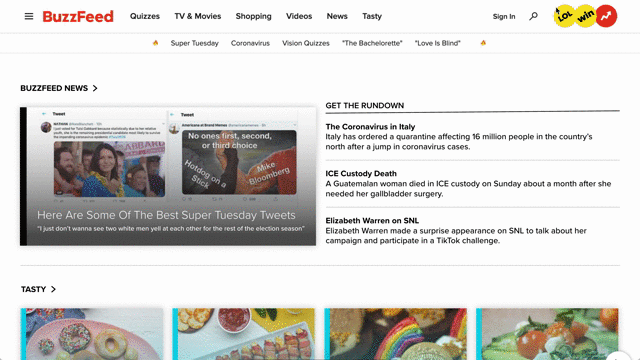
Task: Expand the BuzzFeed News section chevron
Action: tap(95, 88)
